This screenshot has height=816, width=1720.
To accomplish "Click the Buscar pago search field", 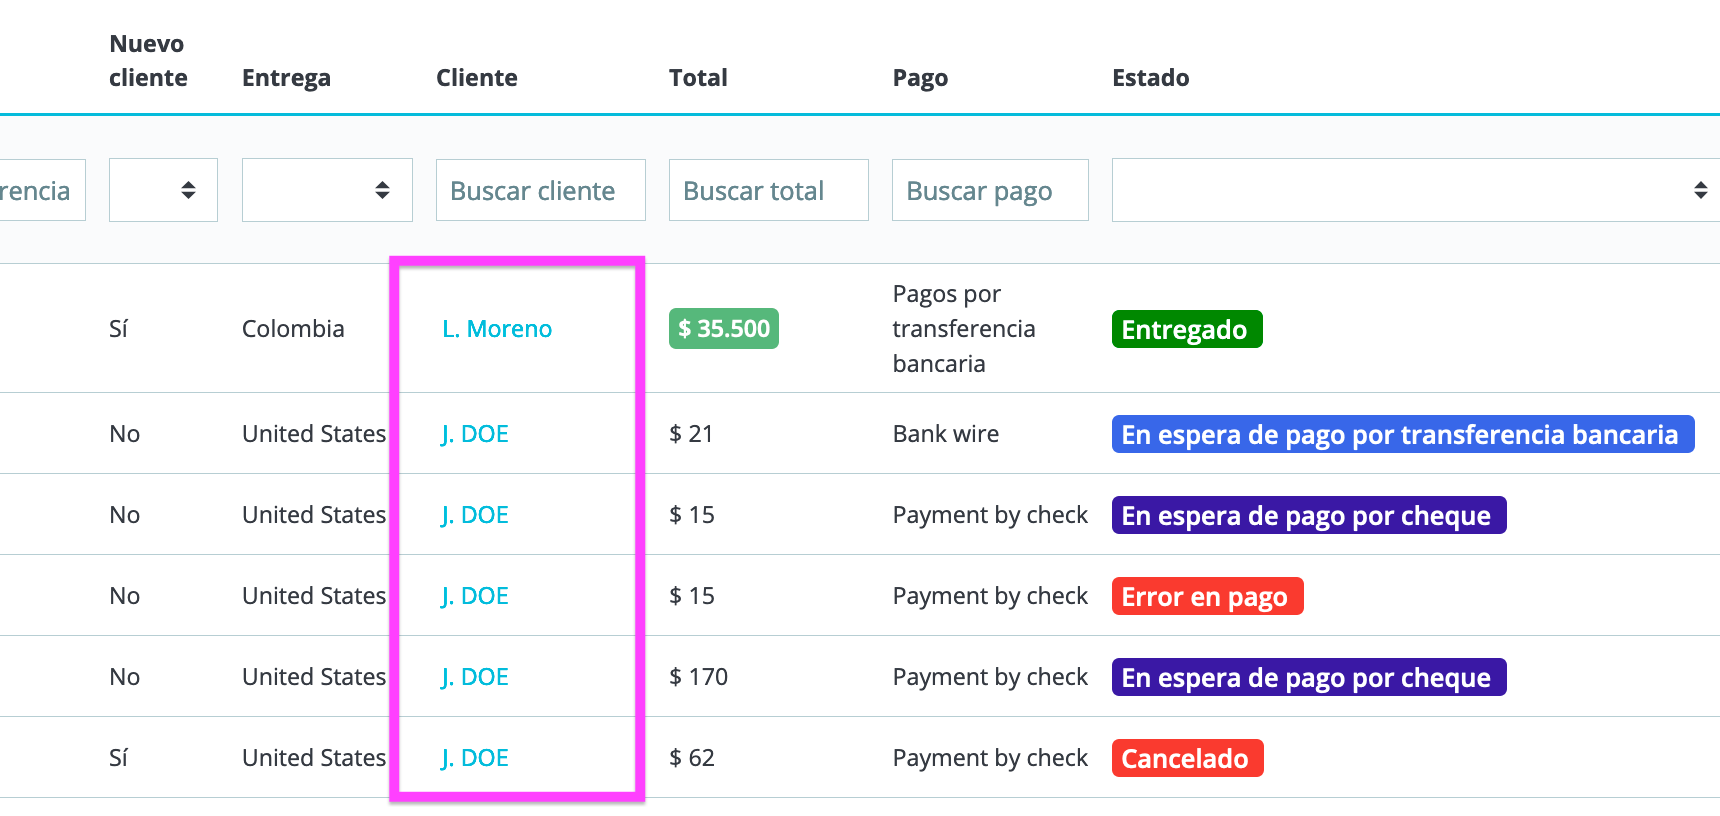I will [x=990, y=190].
